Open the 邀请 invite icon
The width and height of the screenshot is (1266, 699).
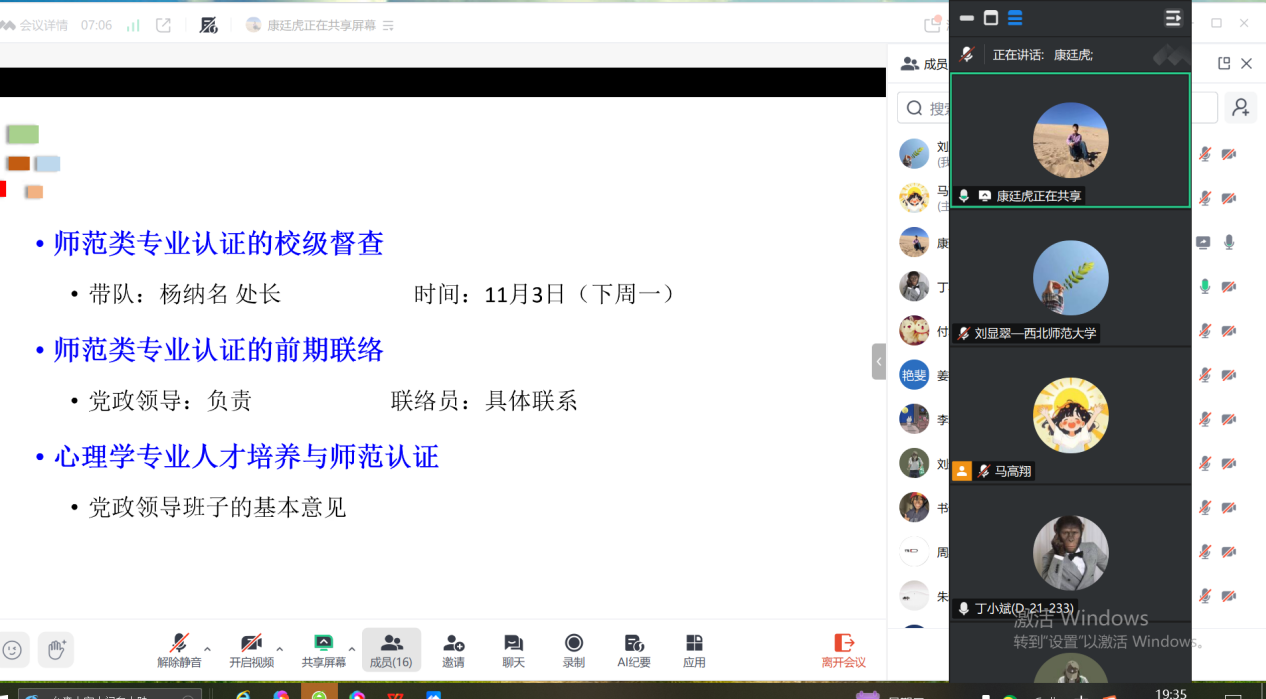453,643
